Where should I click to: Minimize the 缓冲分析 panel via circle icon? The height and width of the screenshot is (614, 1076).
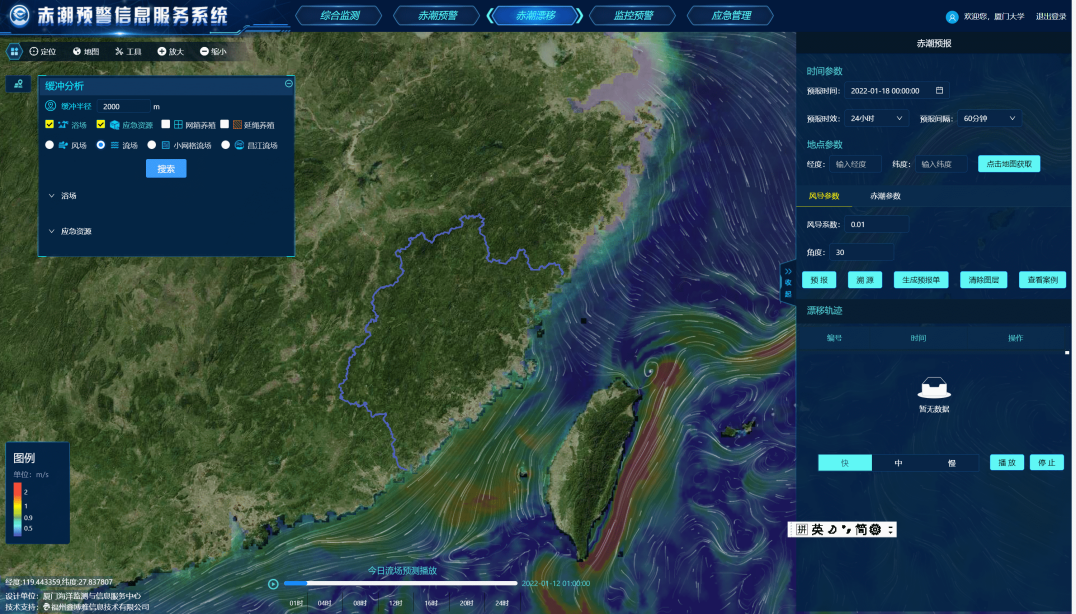[289, 84]
